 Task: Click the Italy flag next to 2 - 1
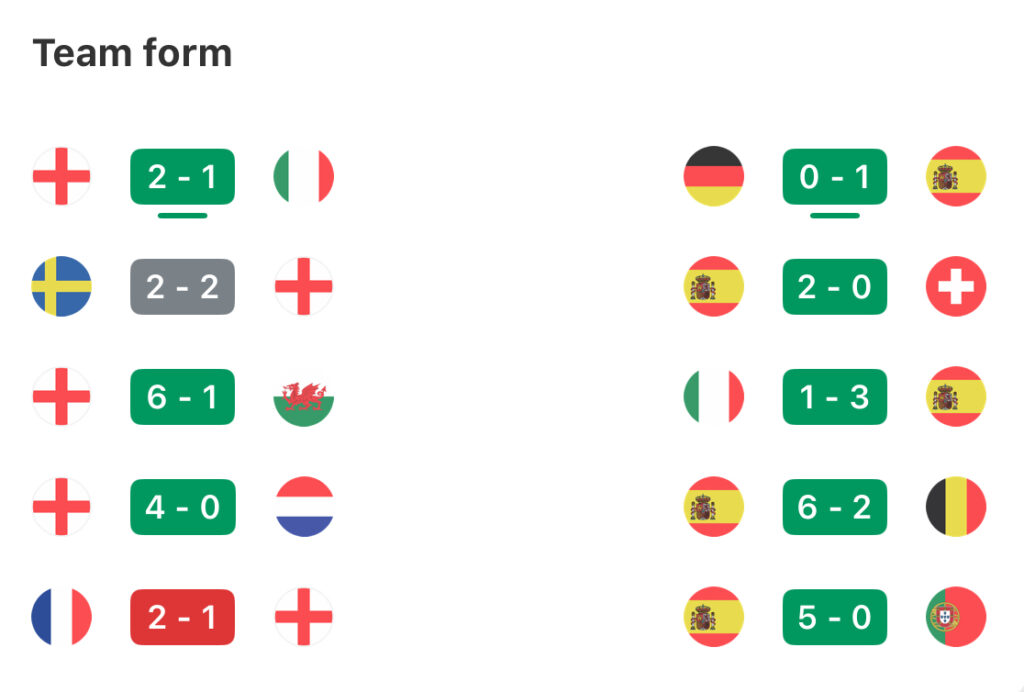pos(304,176)
